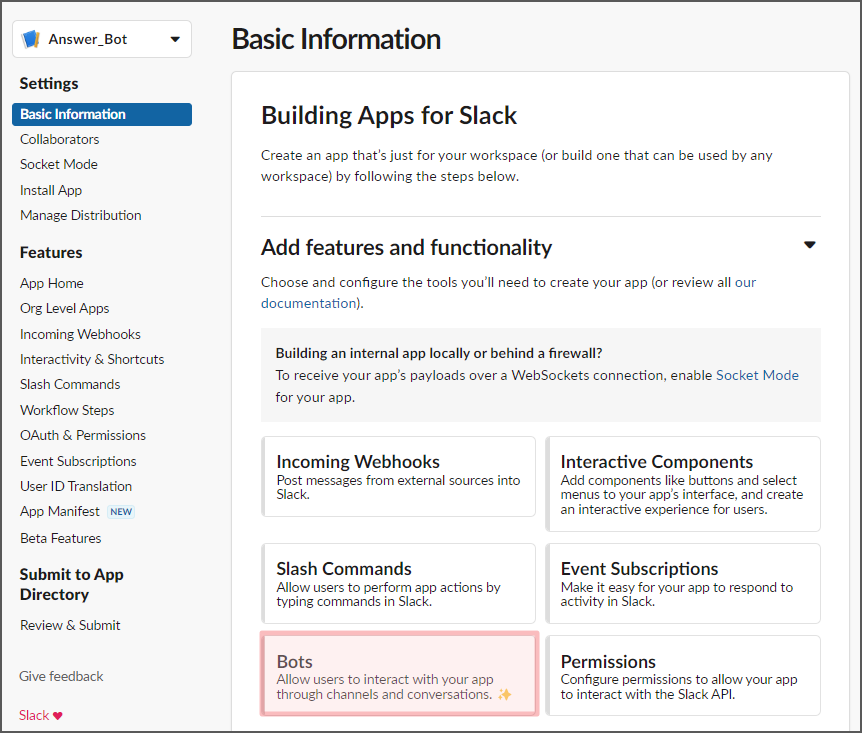Viewport: 862px width, 733px height.
Task: Open Review & Submit page
Action: [x=70, y=625]
